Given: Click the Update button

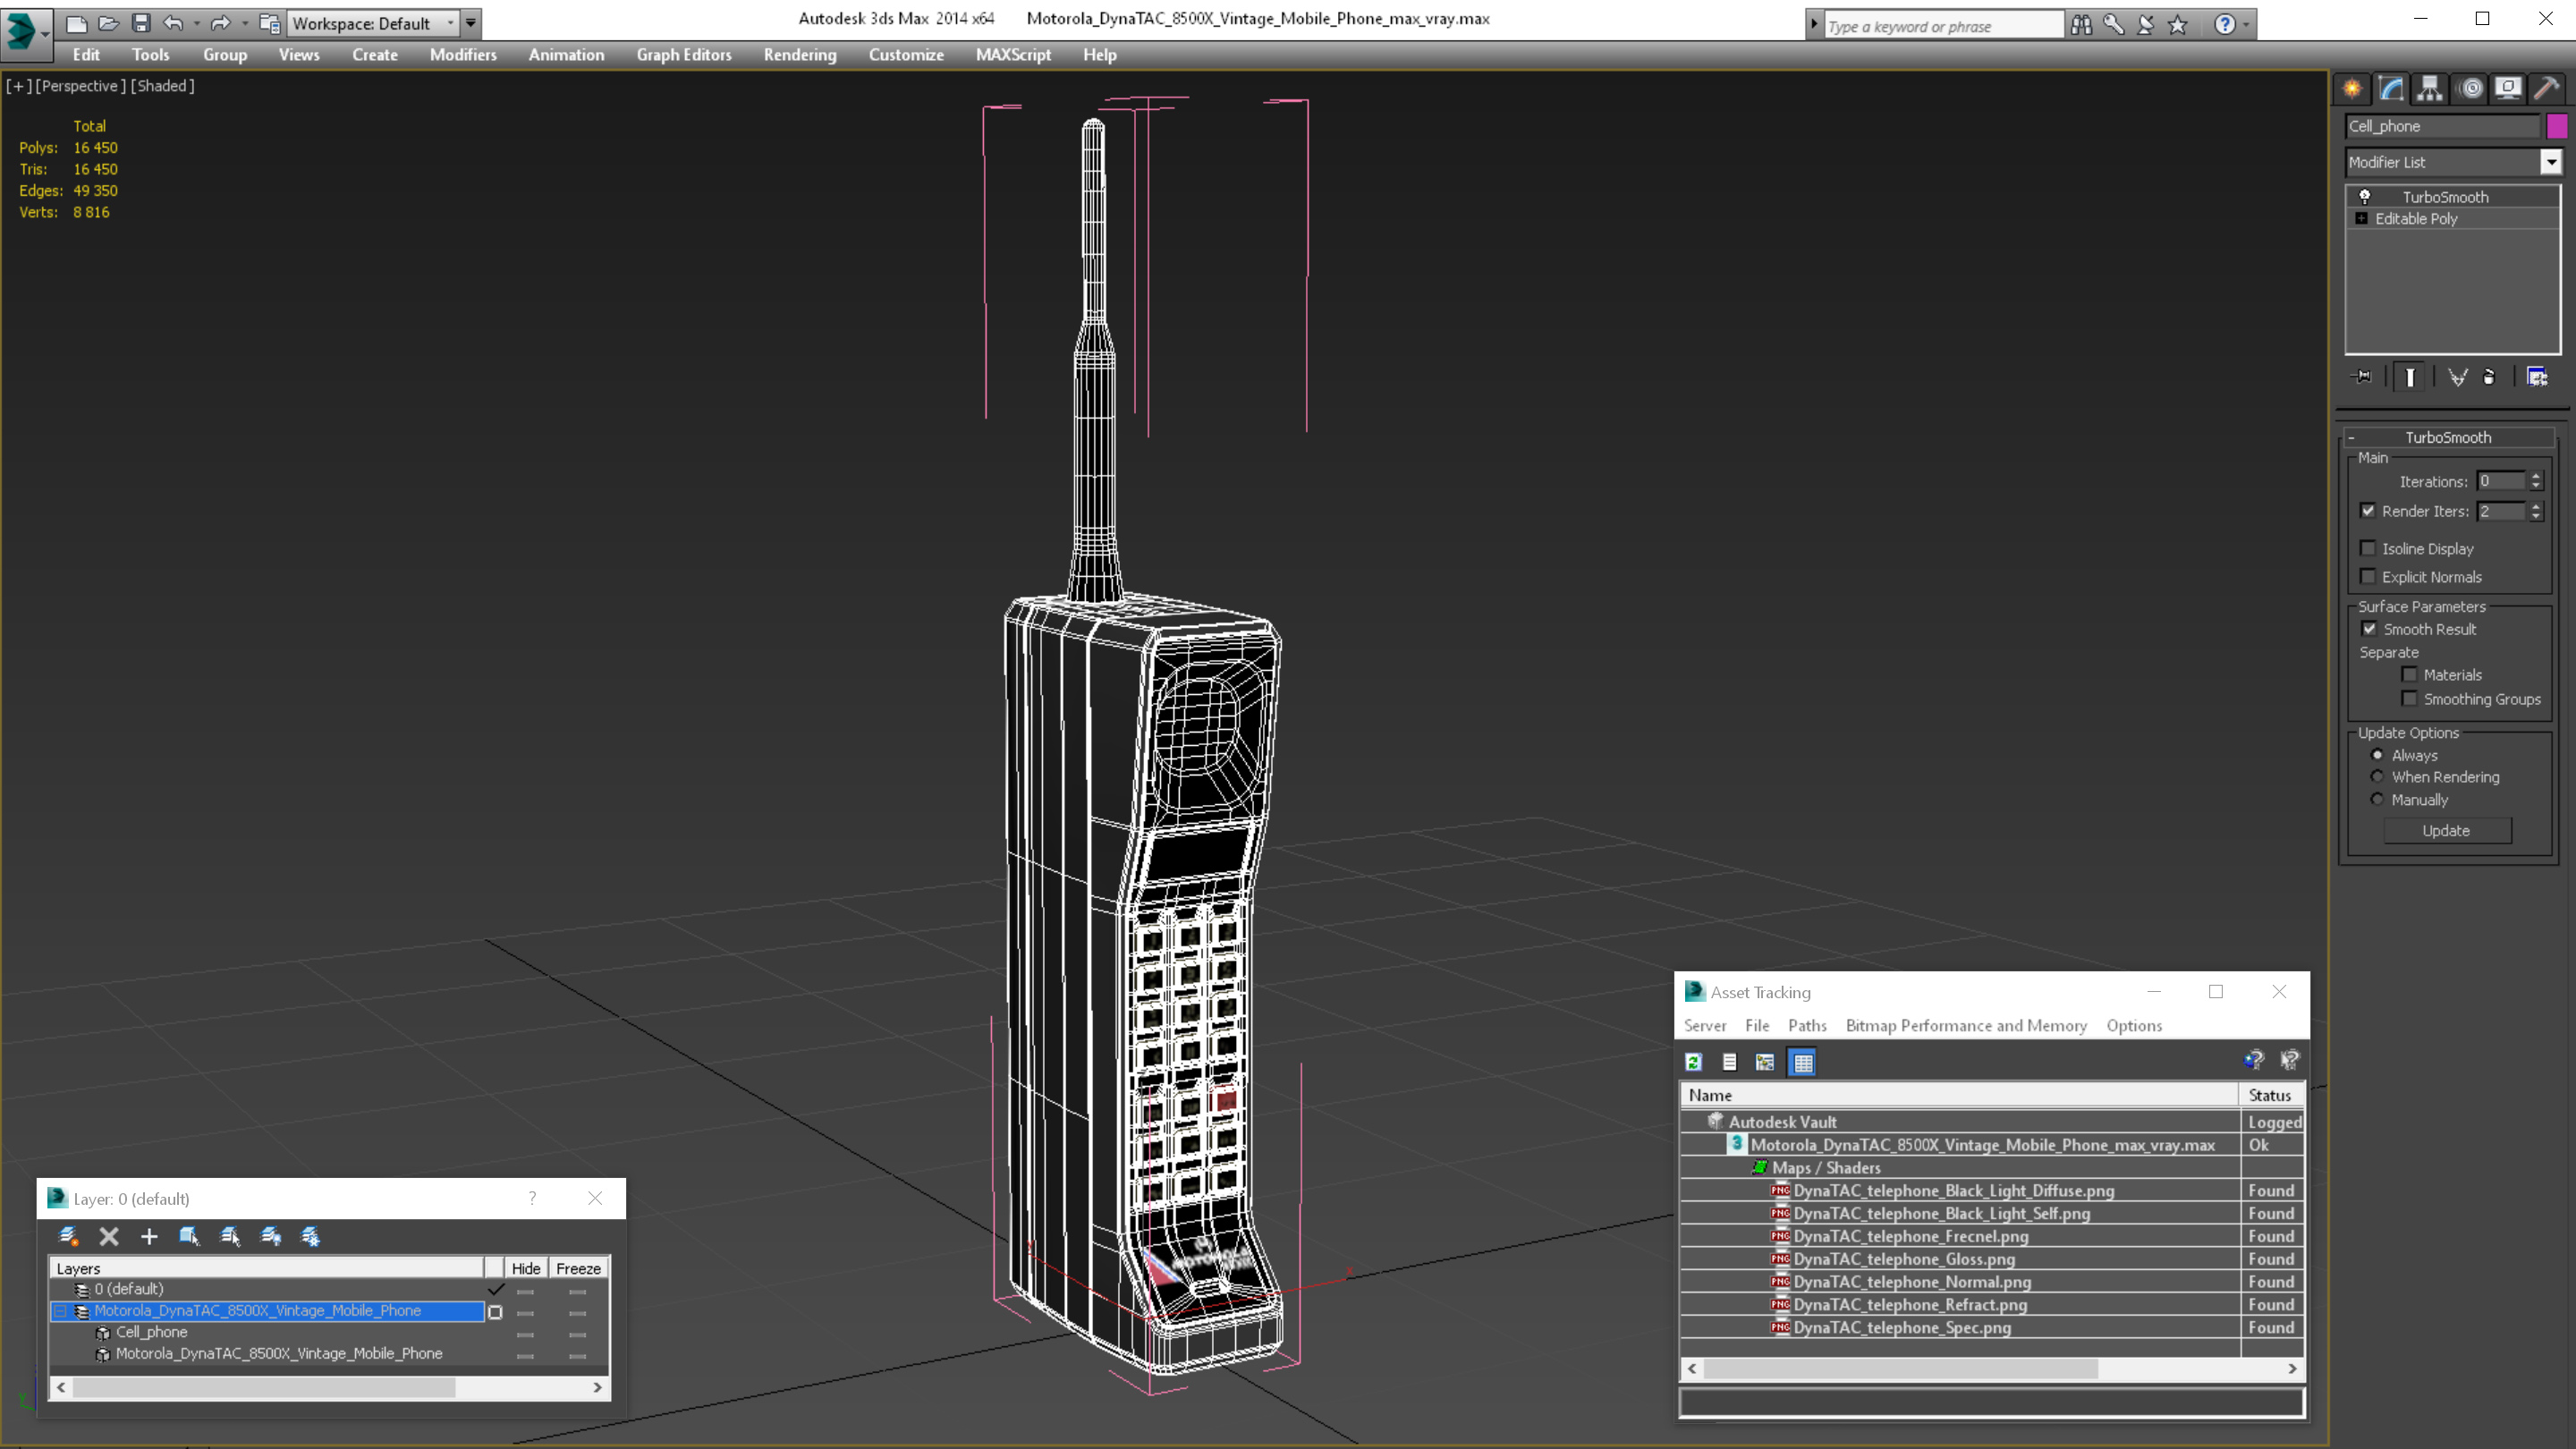Looking at the screenshot, I should pos(2446,831).
